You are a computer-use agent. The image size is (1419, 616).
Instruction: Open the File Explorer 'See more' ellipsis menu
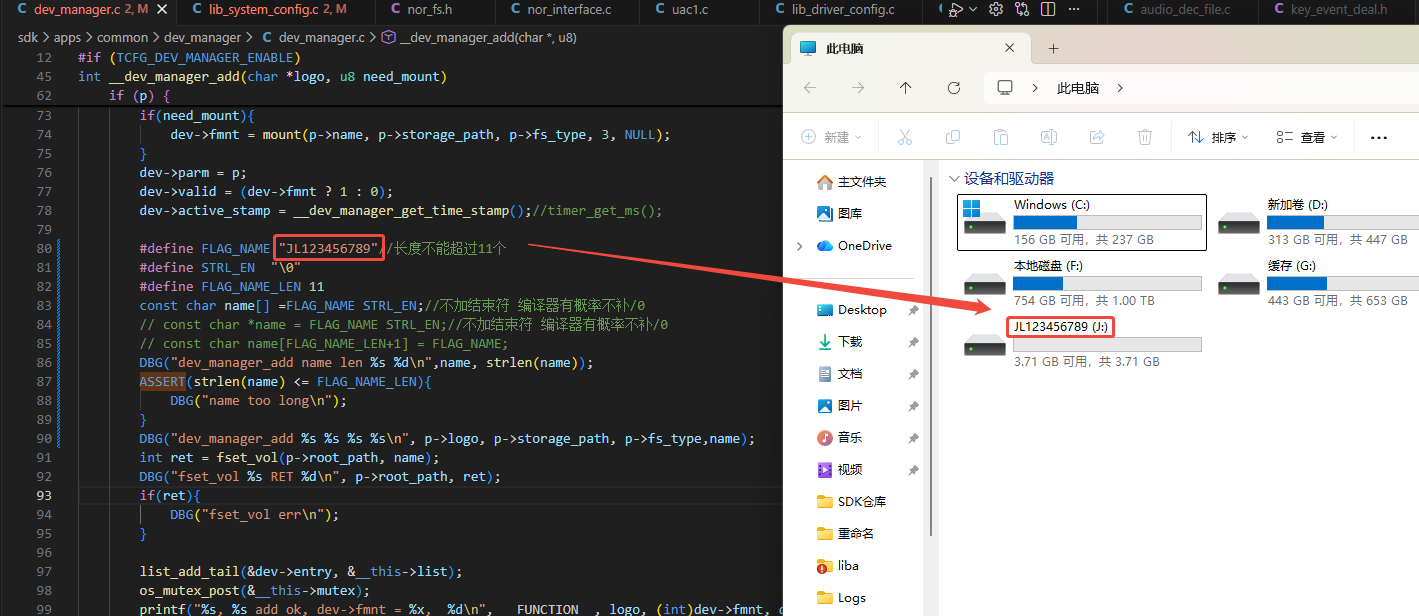pos(1379,137)
